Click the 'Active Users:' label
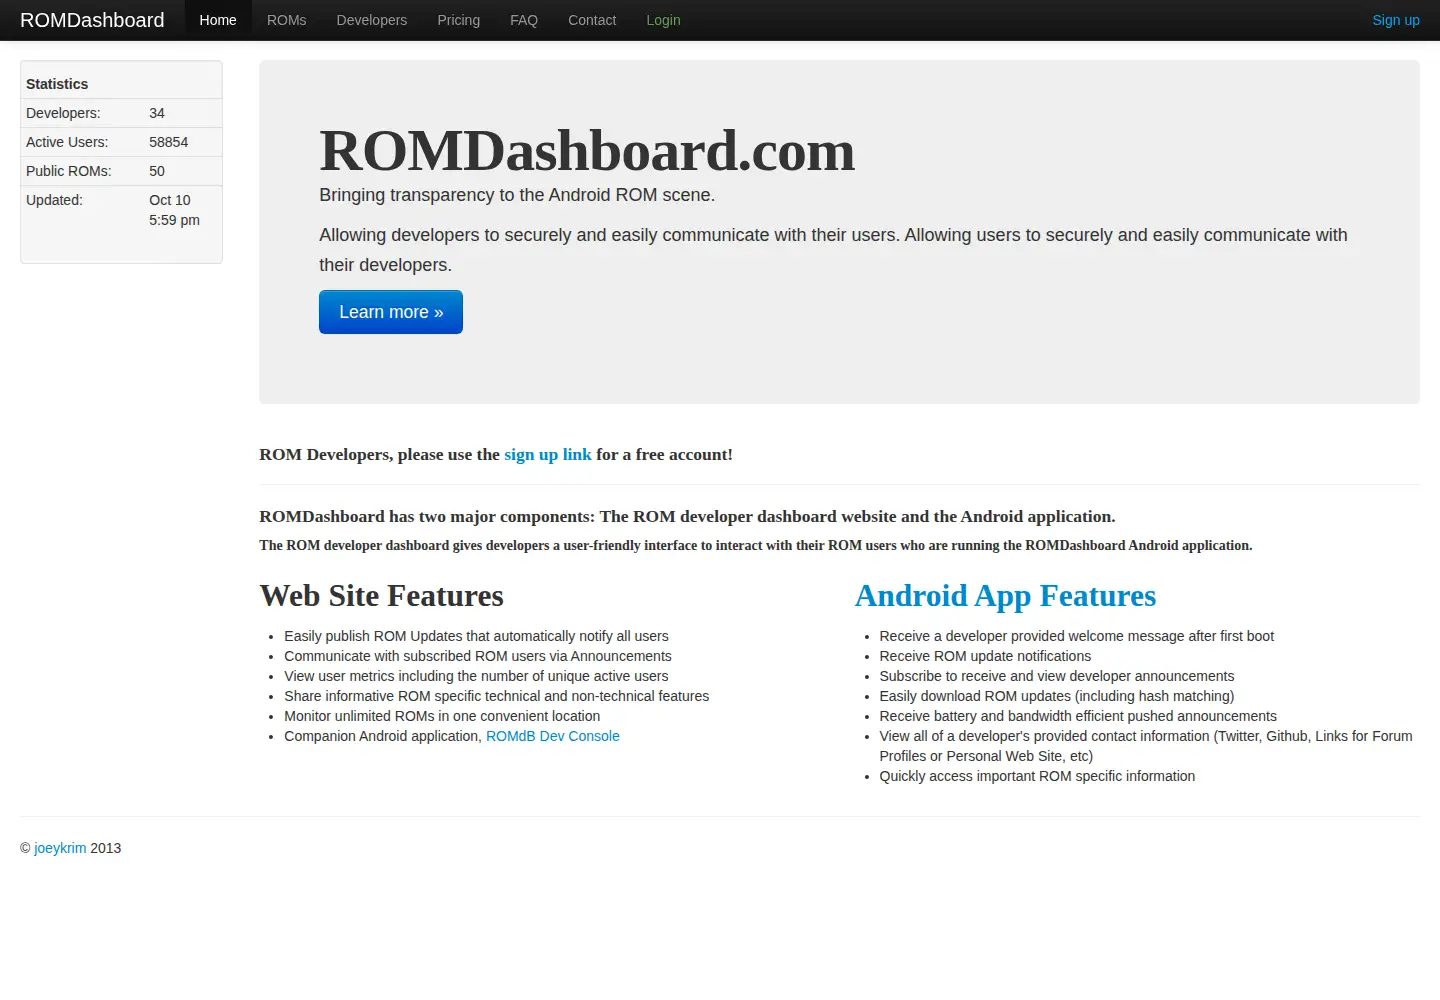The height and width of the screenshot is (1000, 1440). 67,142
